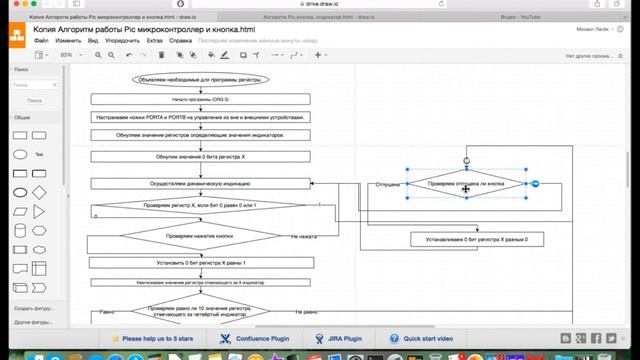Select the diamond shape in the palette
640x360 pixels.
point(39,193)
